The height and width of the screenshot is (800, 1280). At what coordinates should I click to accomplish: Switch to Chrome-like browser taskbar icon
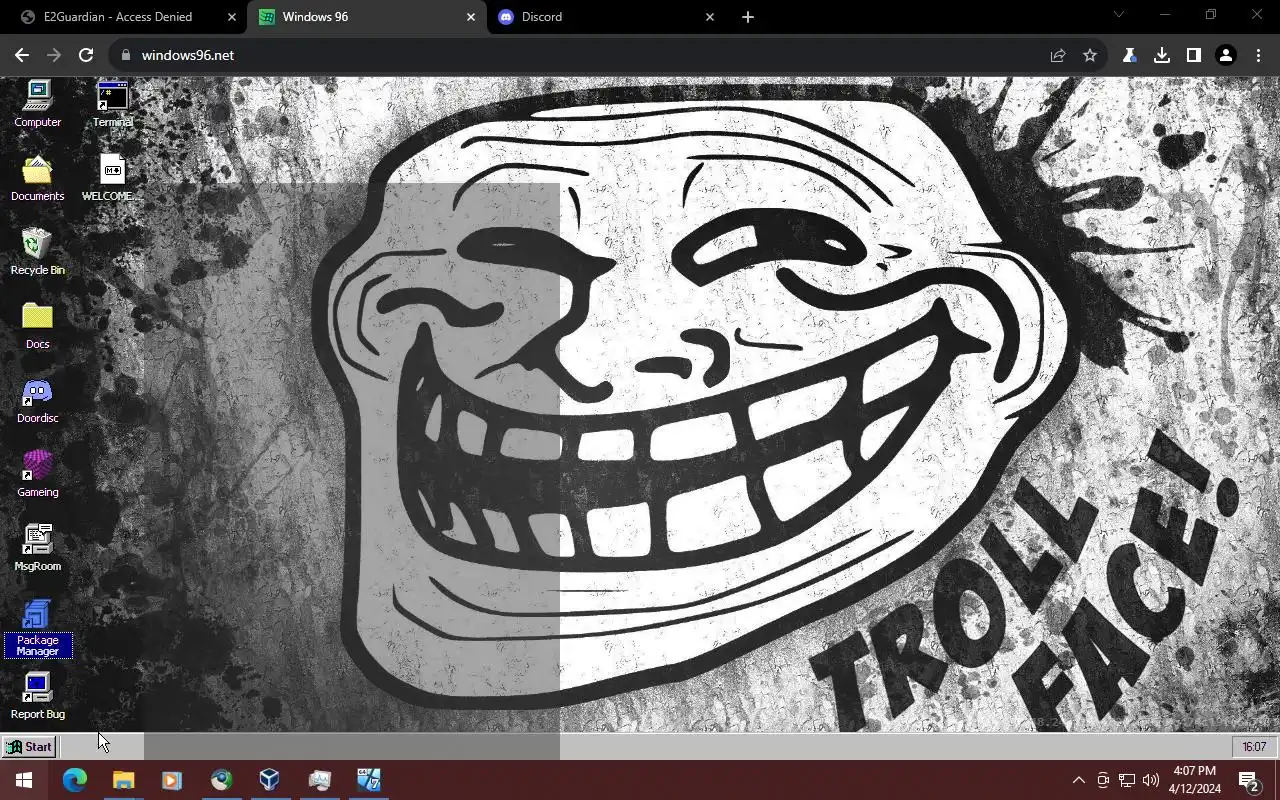221,780
